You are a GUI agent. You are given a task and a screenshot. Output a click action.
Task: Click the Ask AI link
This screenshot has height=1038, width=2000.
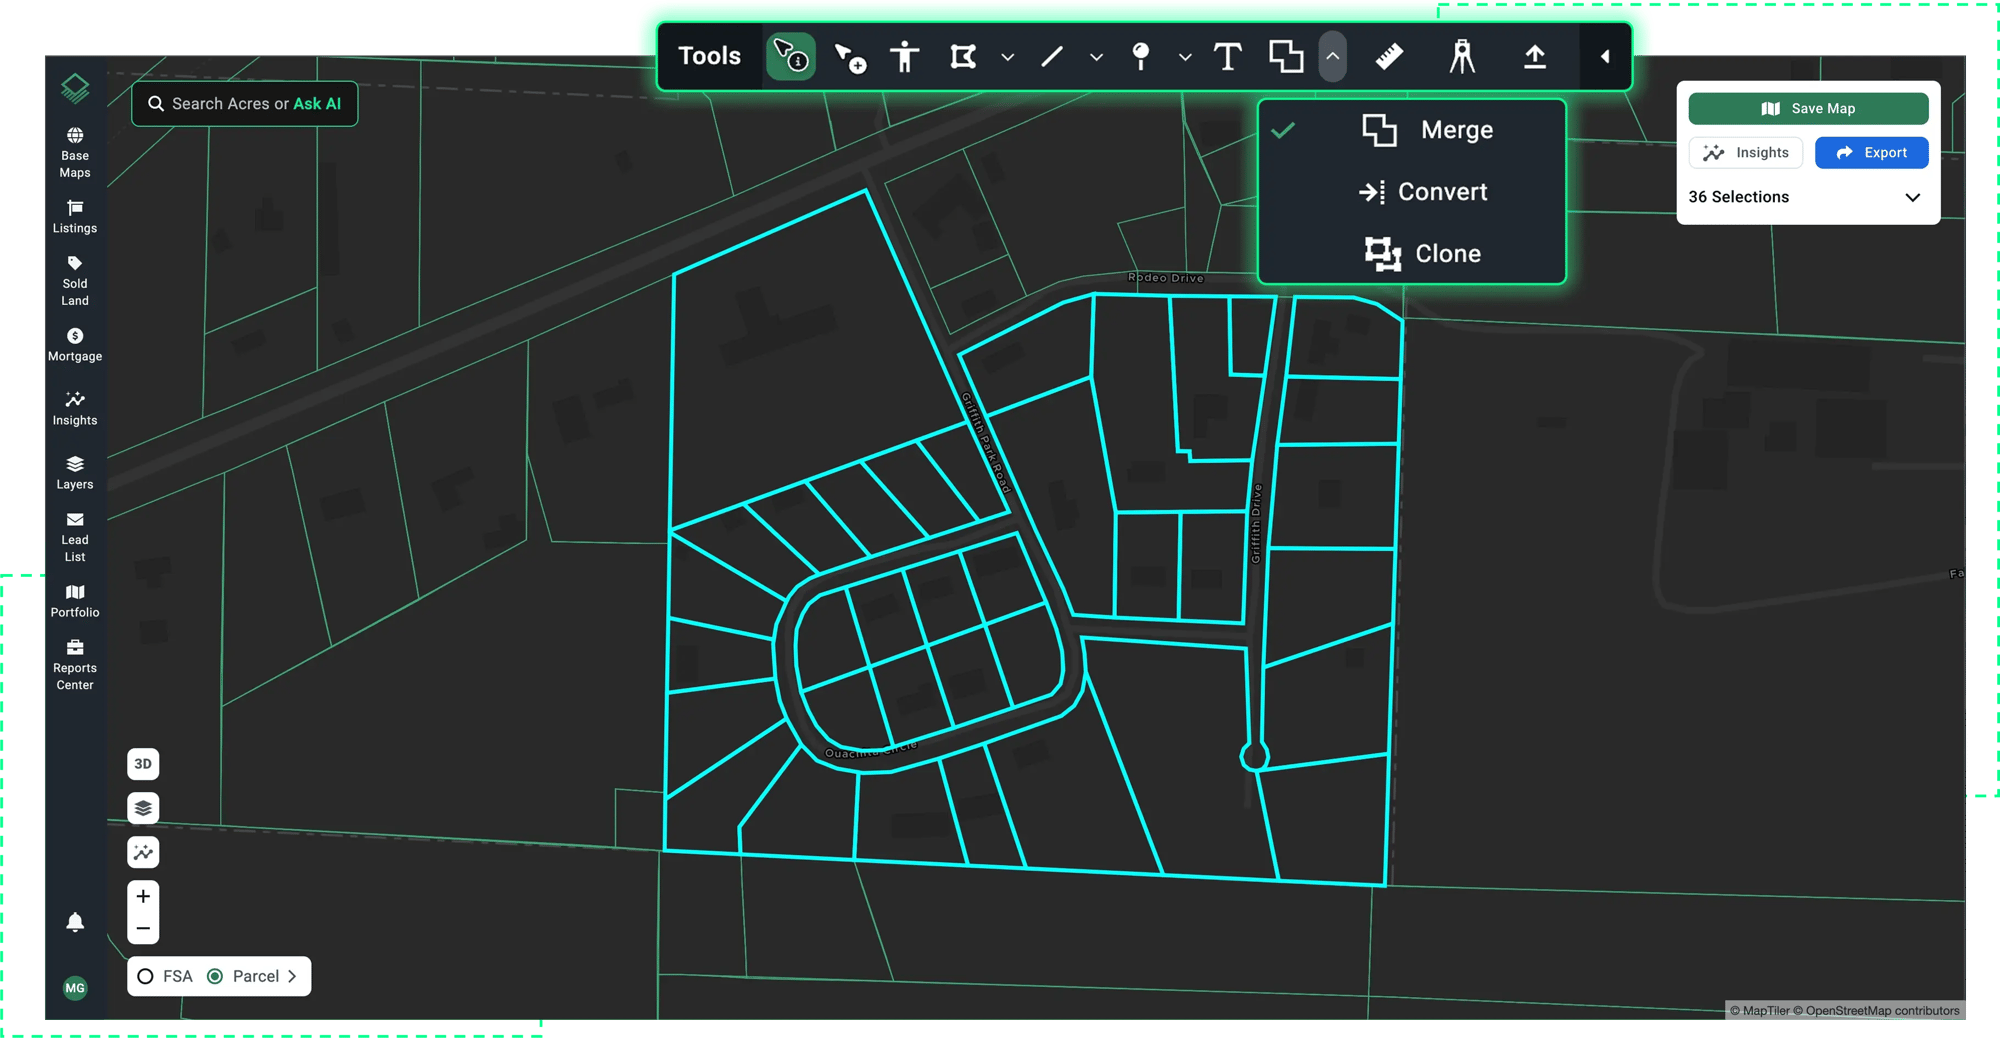(x=317, y=104)
